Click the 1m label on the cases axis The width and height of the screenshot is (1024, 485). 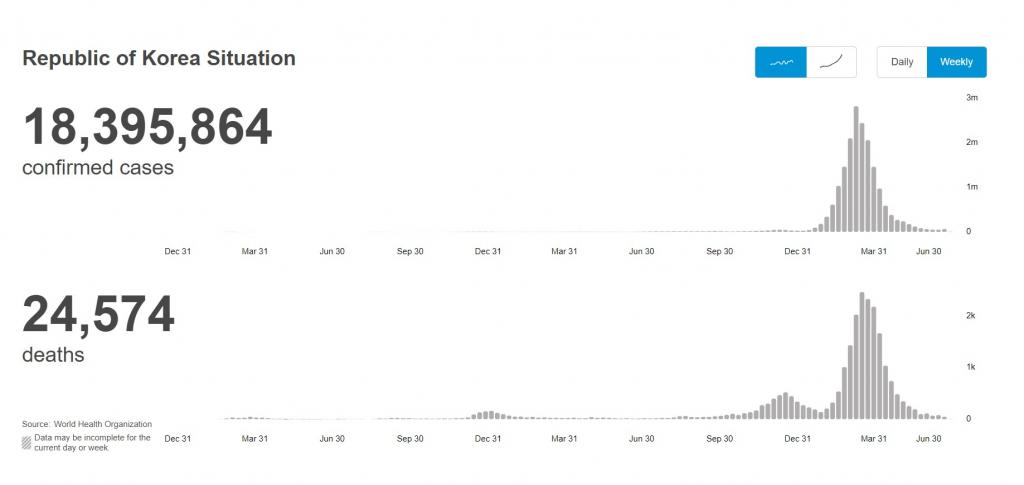pos(971,187)
